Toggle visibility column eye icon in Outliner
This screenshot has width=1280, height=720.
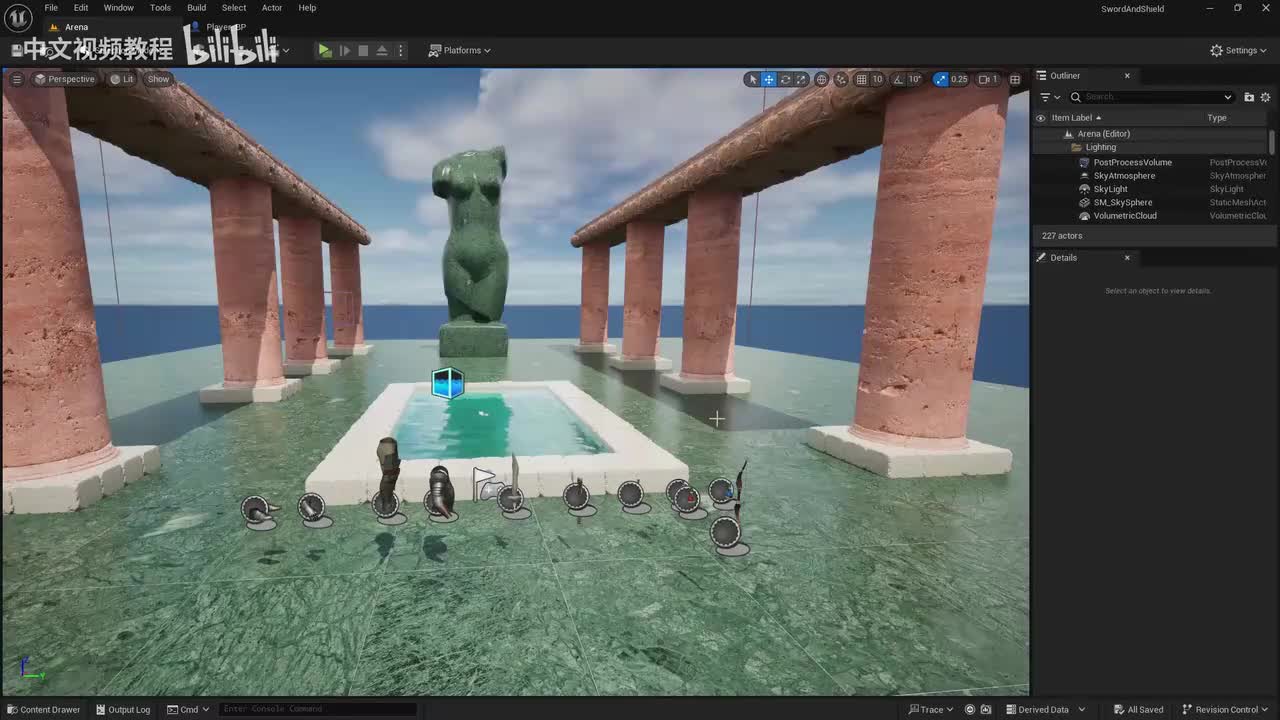click(x=1041, y=118)
